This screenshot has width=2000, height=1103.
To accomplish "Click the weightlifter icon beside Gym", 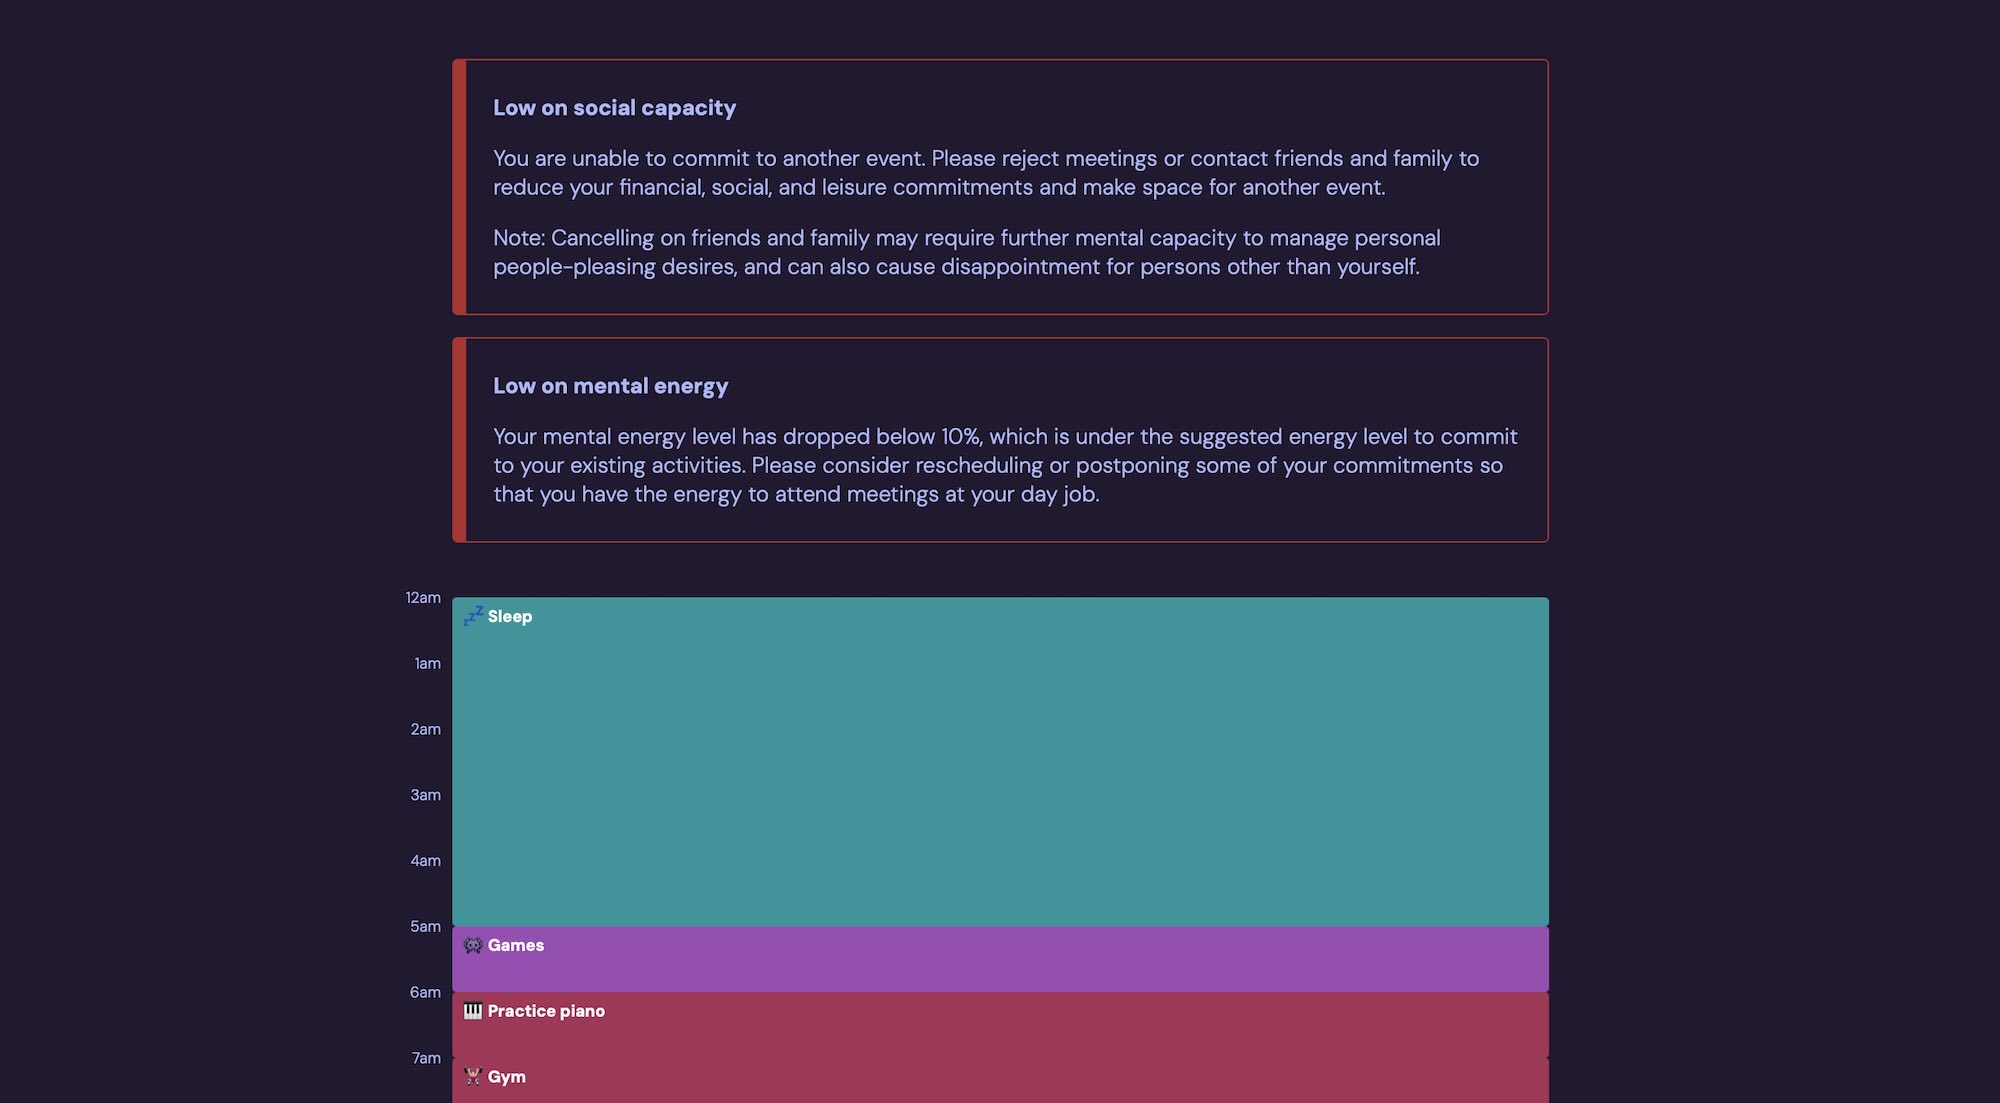I will coord(473,1076).
